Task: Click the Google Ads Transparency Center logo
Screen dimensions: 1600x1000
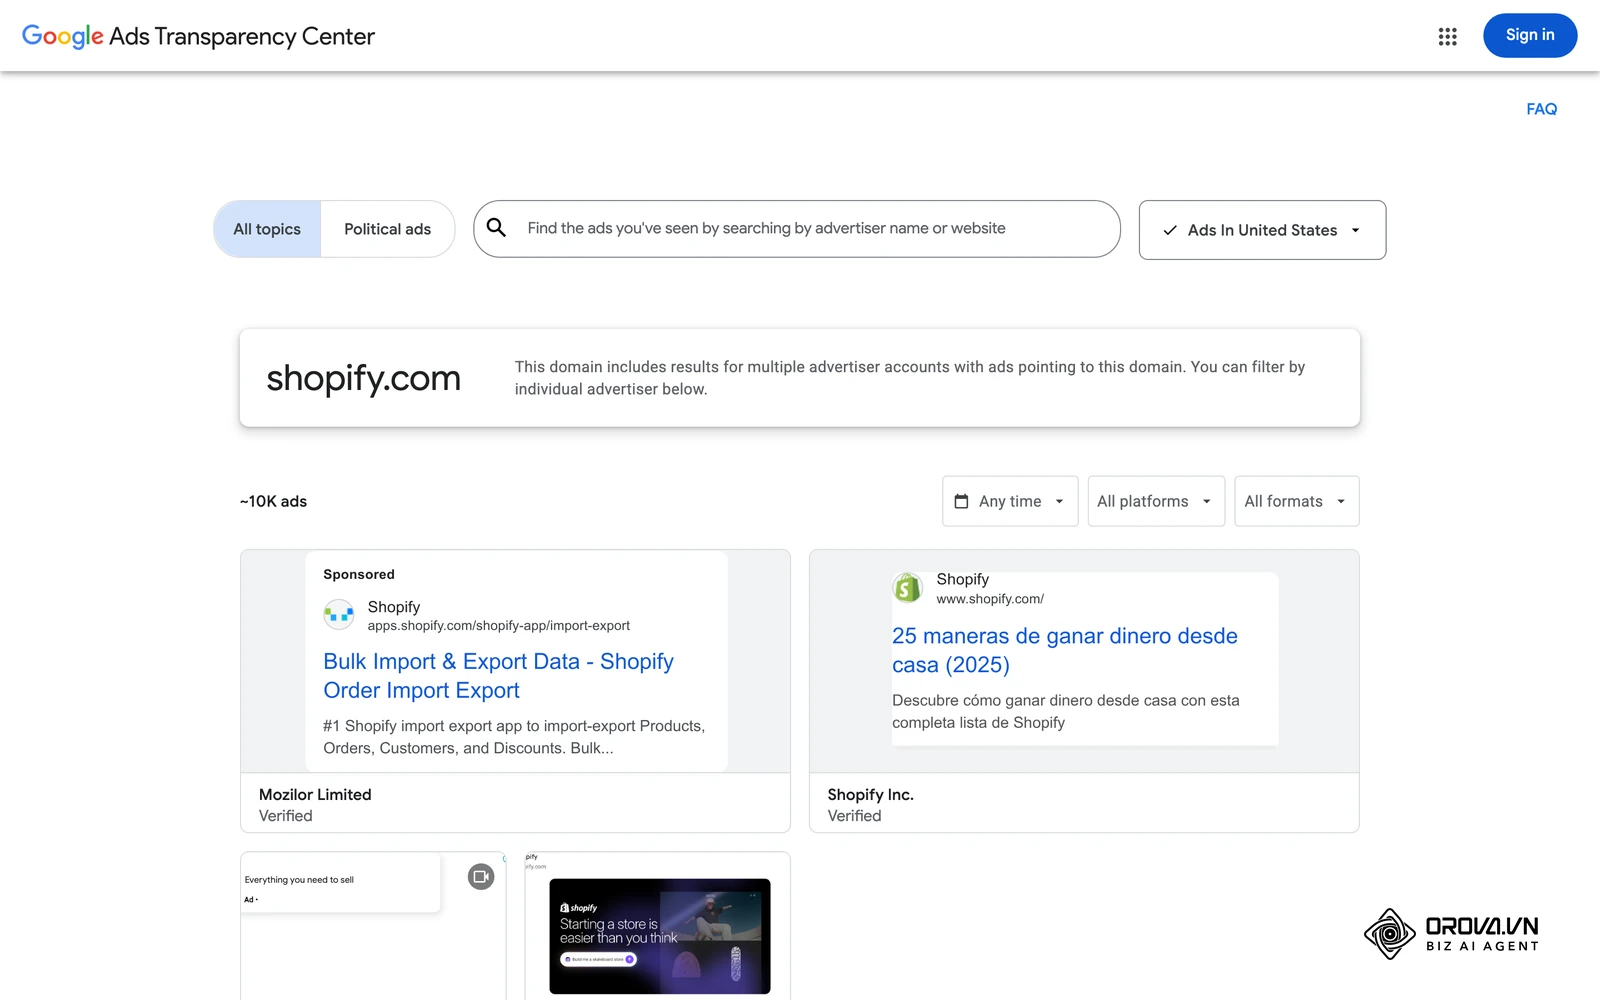Action: (x=198, y=36)
